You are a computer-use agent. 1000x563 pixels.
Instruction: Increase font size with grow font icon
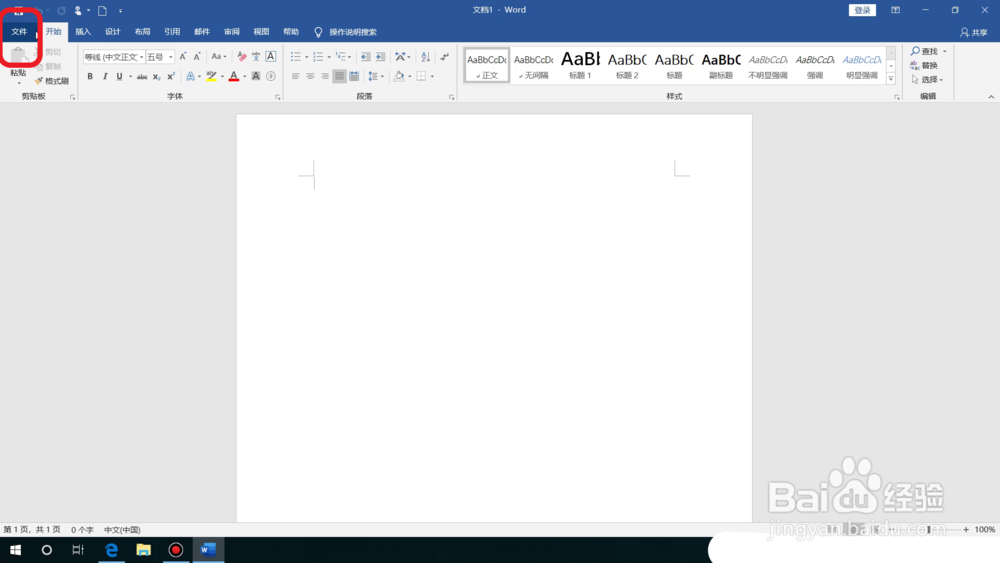point(183,57)
